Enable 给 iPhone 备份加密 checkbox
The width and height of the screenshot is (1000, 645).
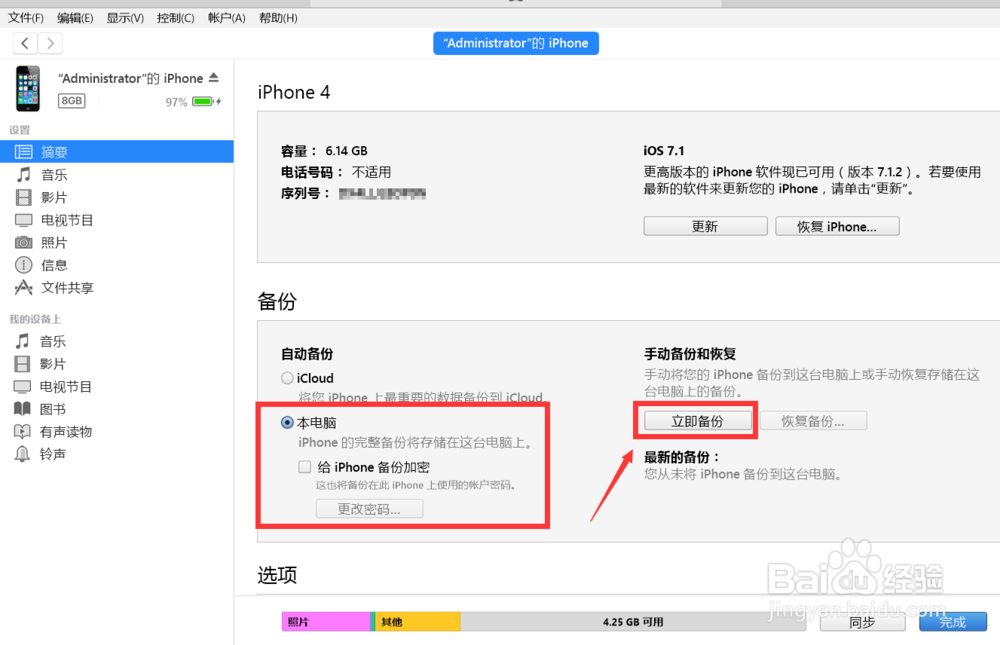pos(305,467)
